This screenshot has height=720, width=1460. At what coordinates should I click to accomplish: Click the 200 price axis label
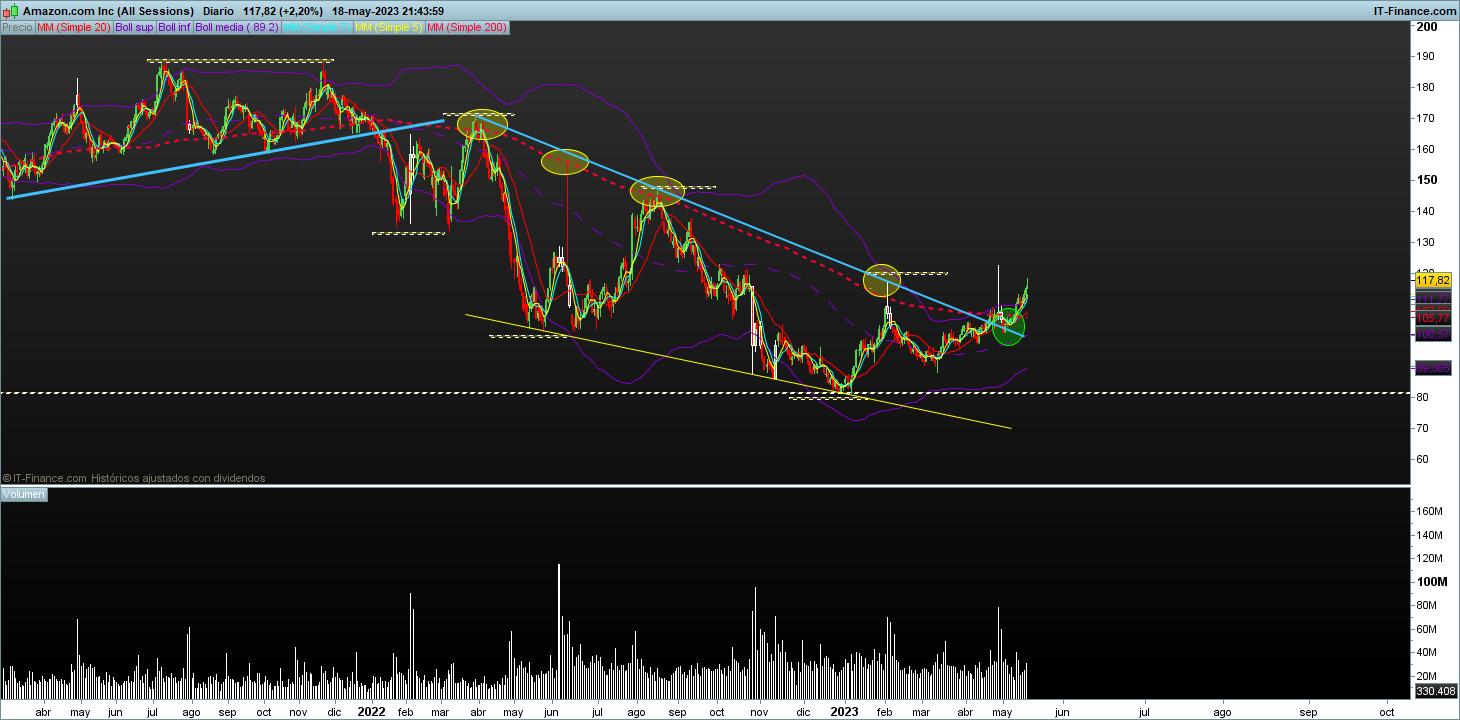tap(1427, 26)
